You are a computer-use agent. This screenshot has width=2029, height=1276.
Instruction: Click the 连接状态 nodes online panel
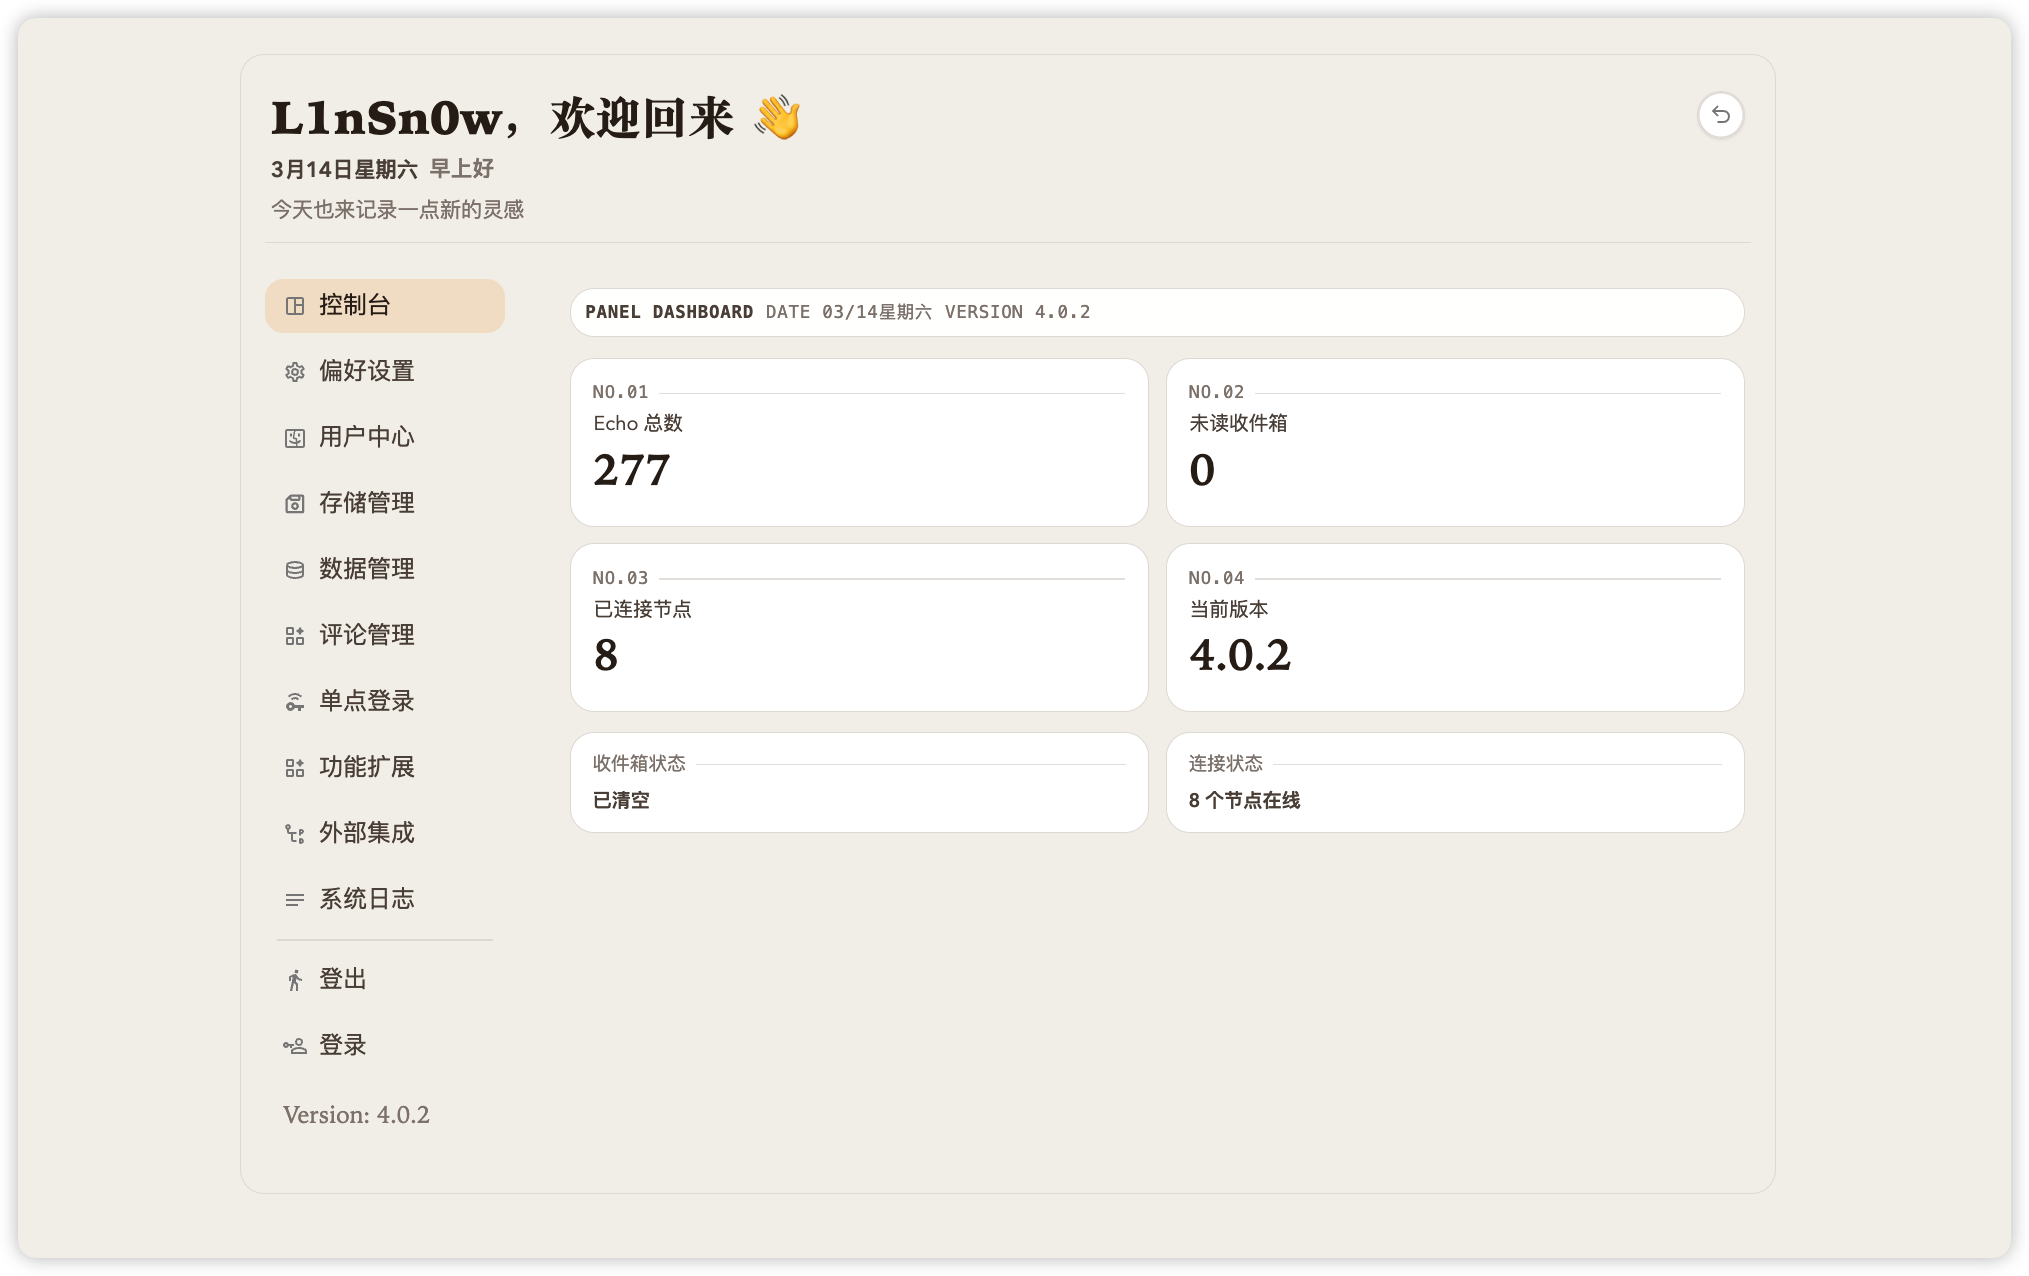point(1454,782)
